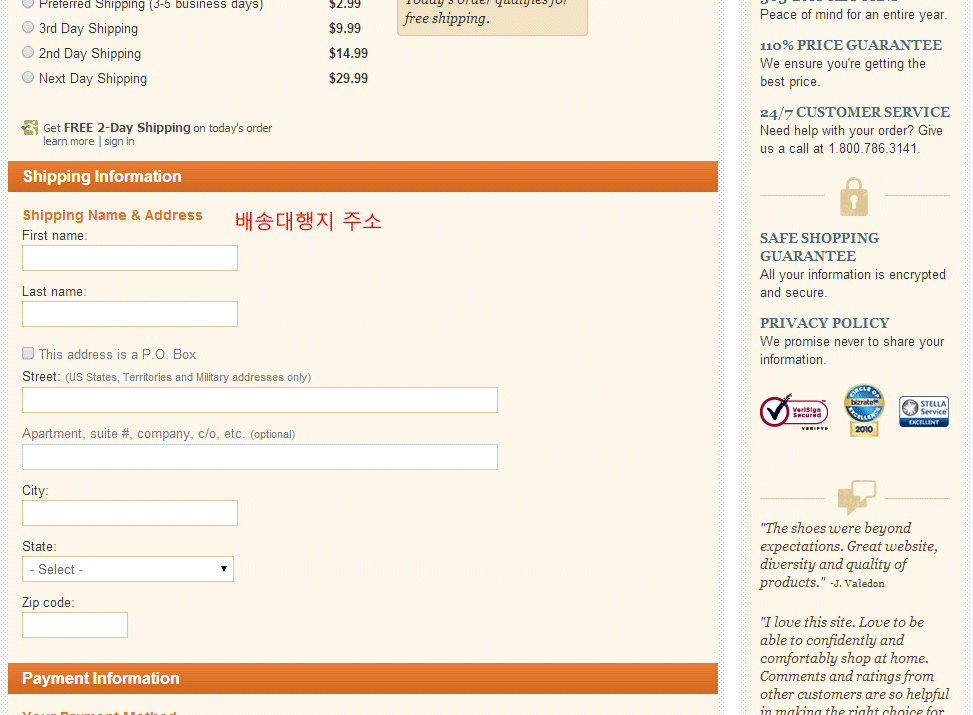Open the Privacy Policy heading
Viewport: 973px width, 715px height.
click(824, 323)
